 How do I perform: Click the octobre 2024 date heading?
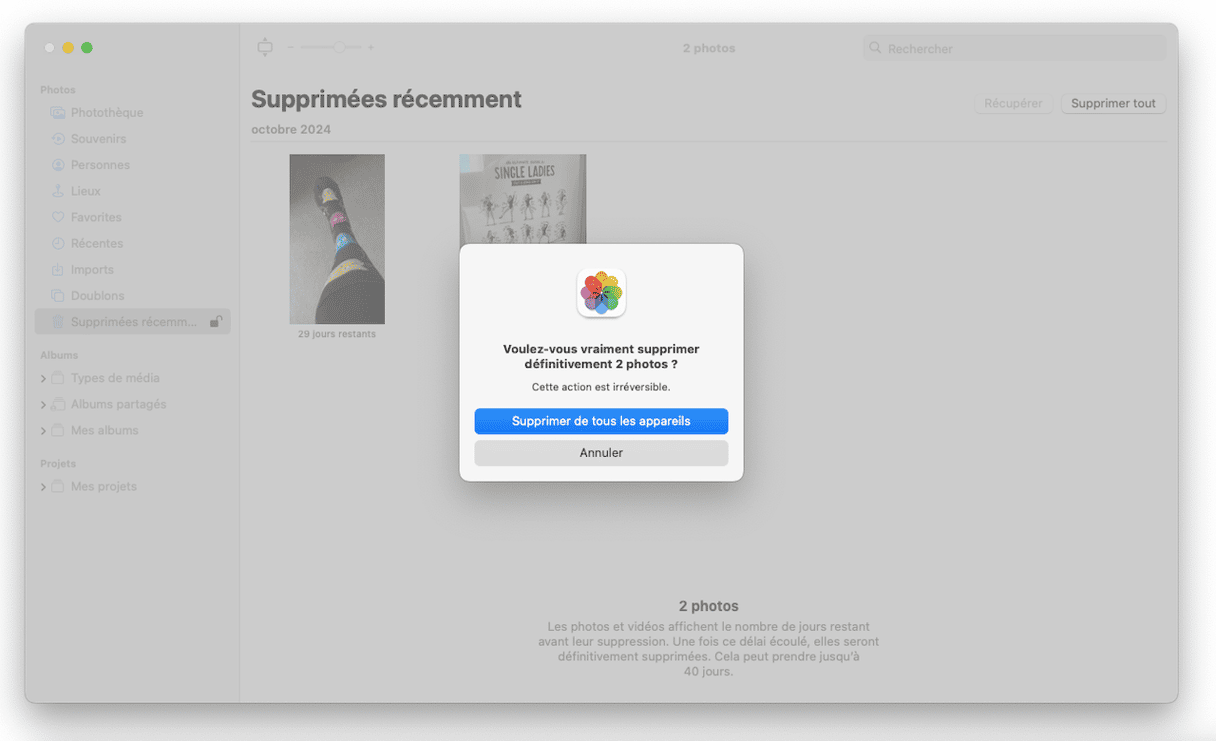coord(291,130)
